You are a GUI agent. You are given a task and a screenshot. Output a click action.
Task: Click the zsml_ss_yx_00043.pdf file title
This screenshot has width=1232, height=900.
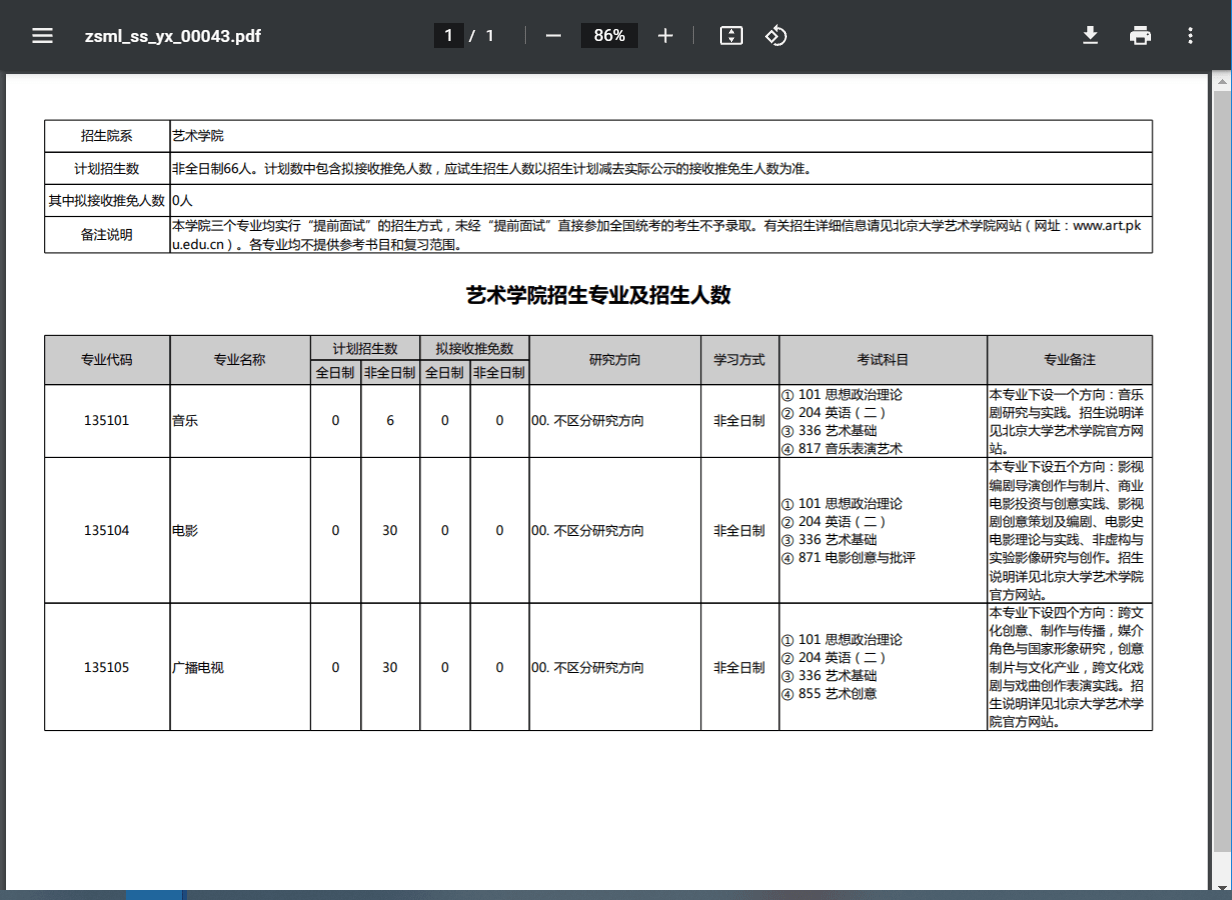173,36
